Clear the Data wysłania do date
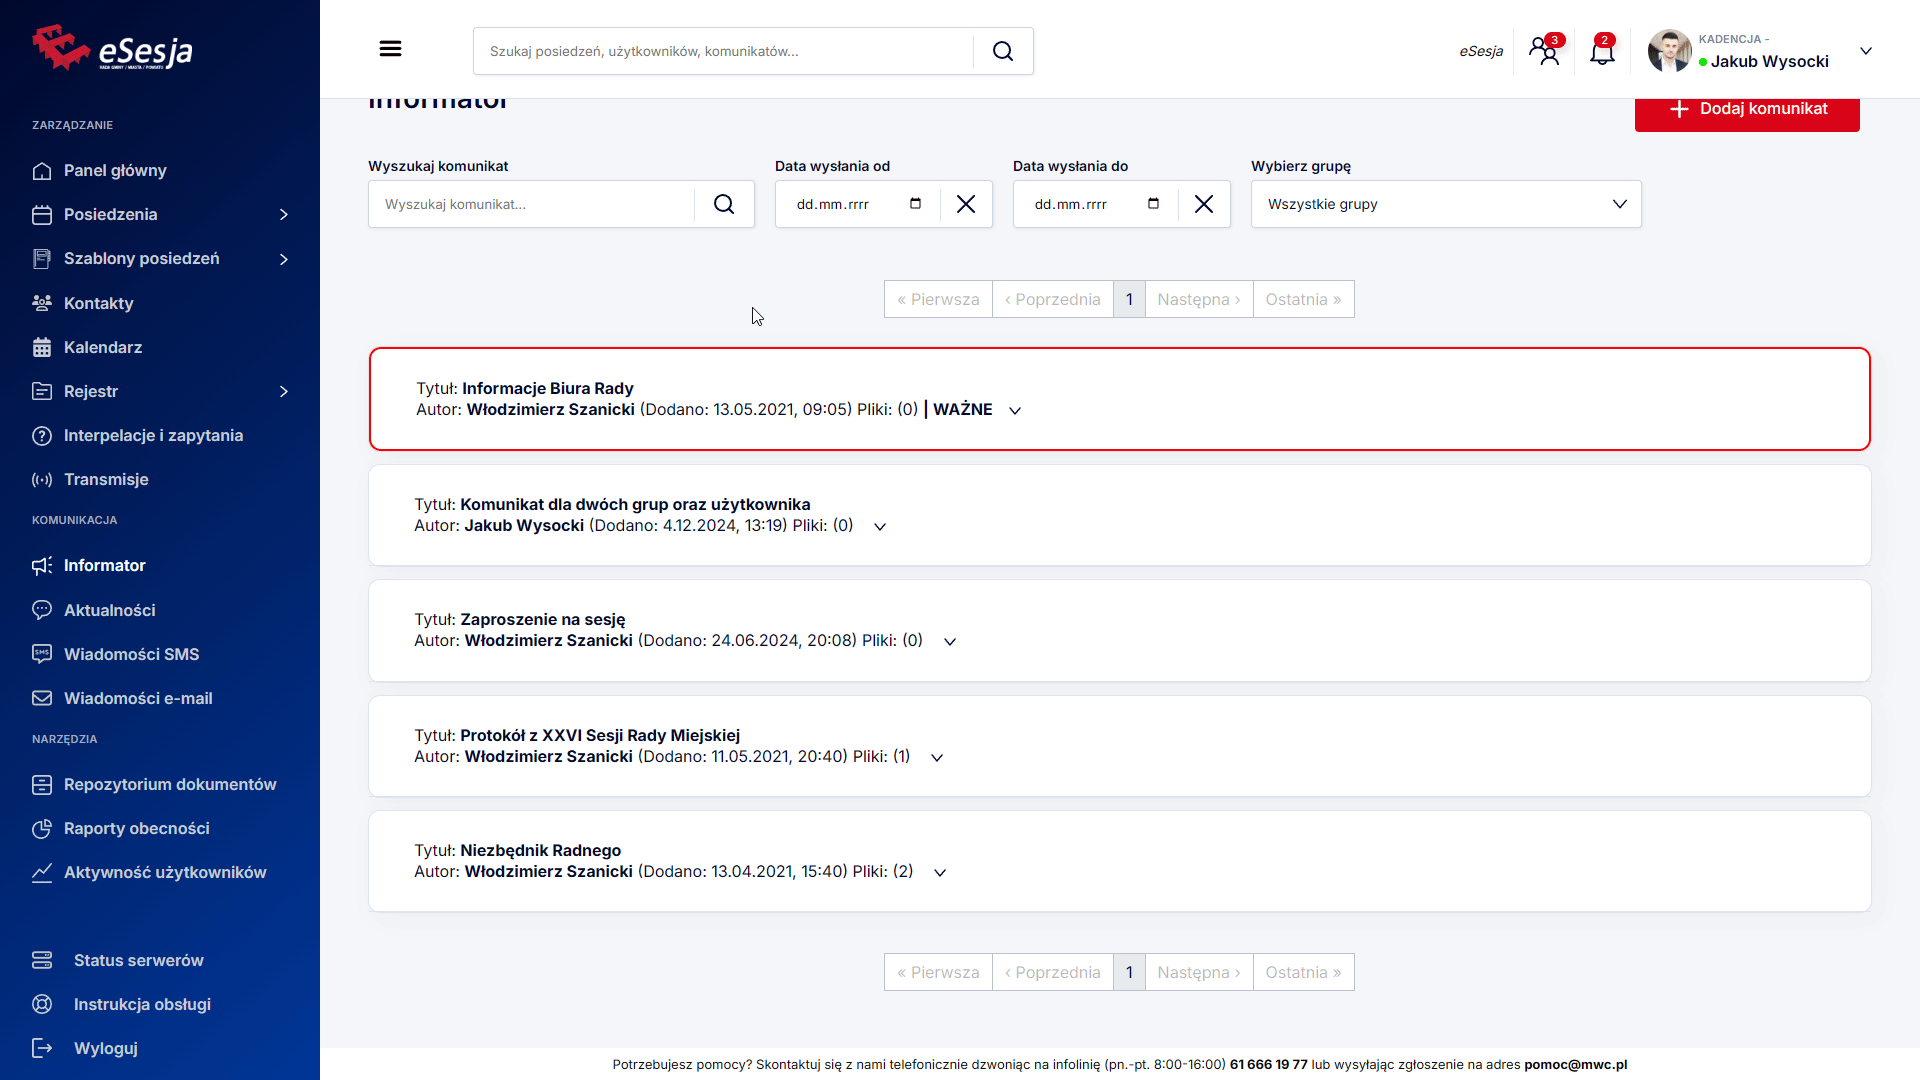This screenshot has width=1920, height=1080. [x=1204, y=204]
